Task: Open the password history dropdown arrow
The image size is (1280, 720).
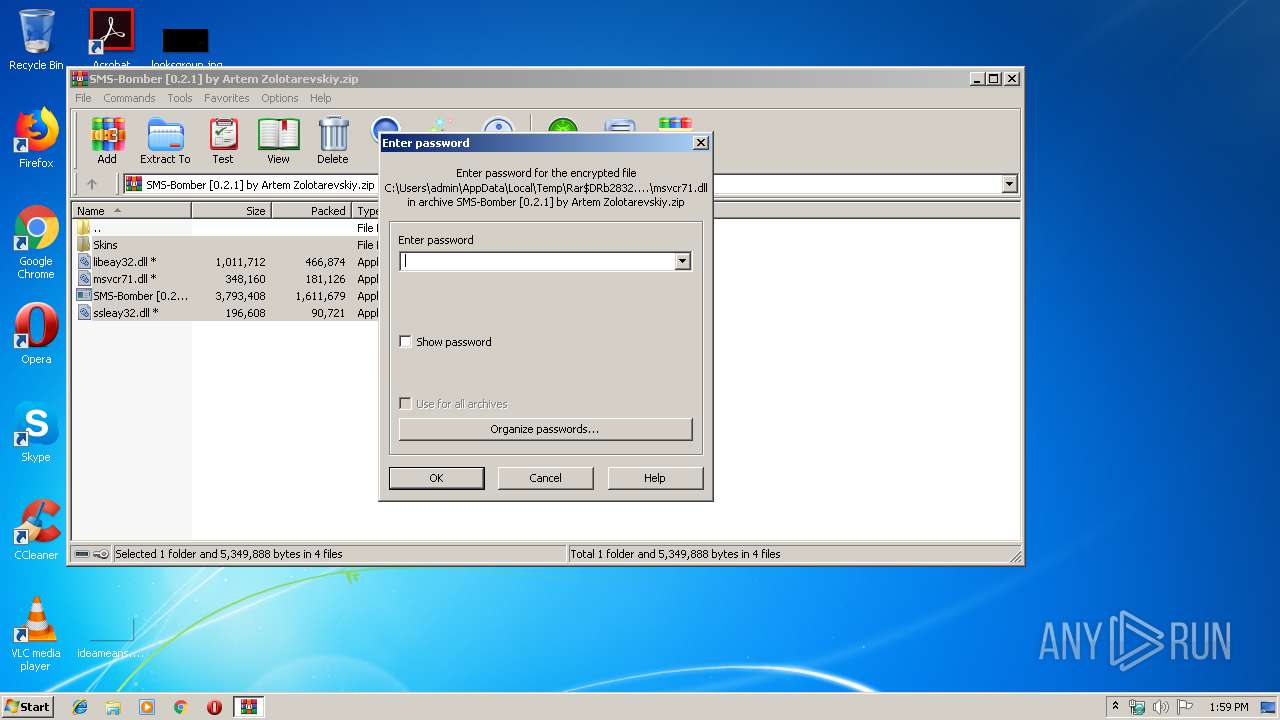Action: point(683,261)
